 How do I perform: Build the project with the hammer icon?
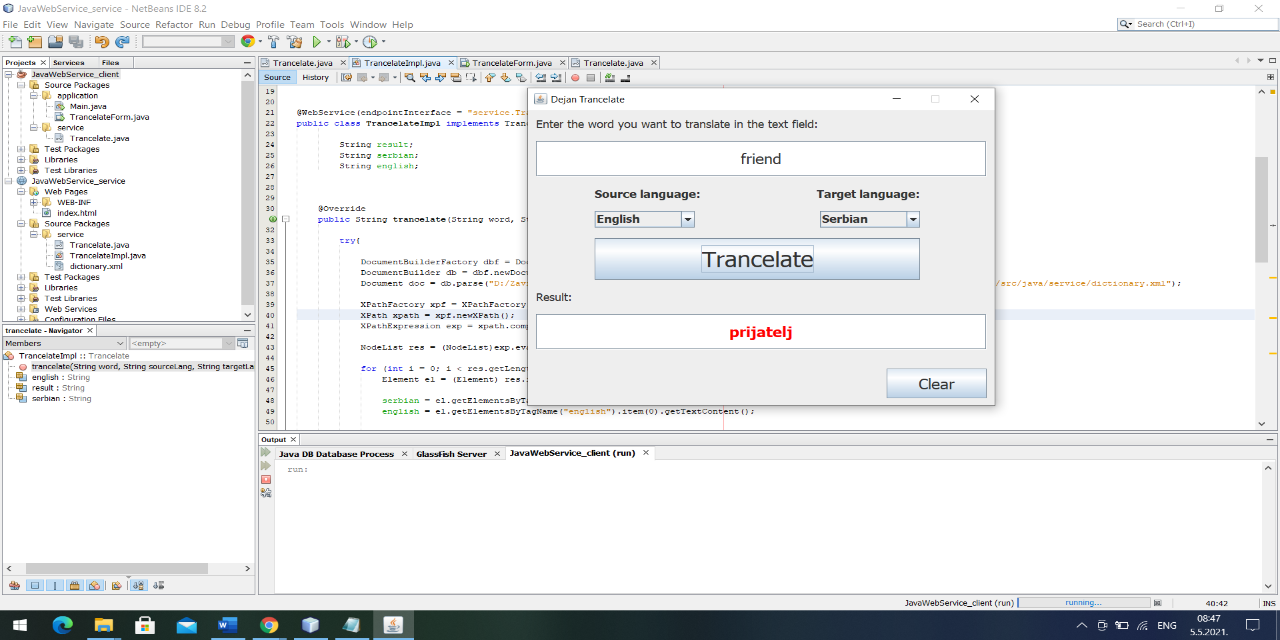click(x=275, y=42)
